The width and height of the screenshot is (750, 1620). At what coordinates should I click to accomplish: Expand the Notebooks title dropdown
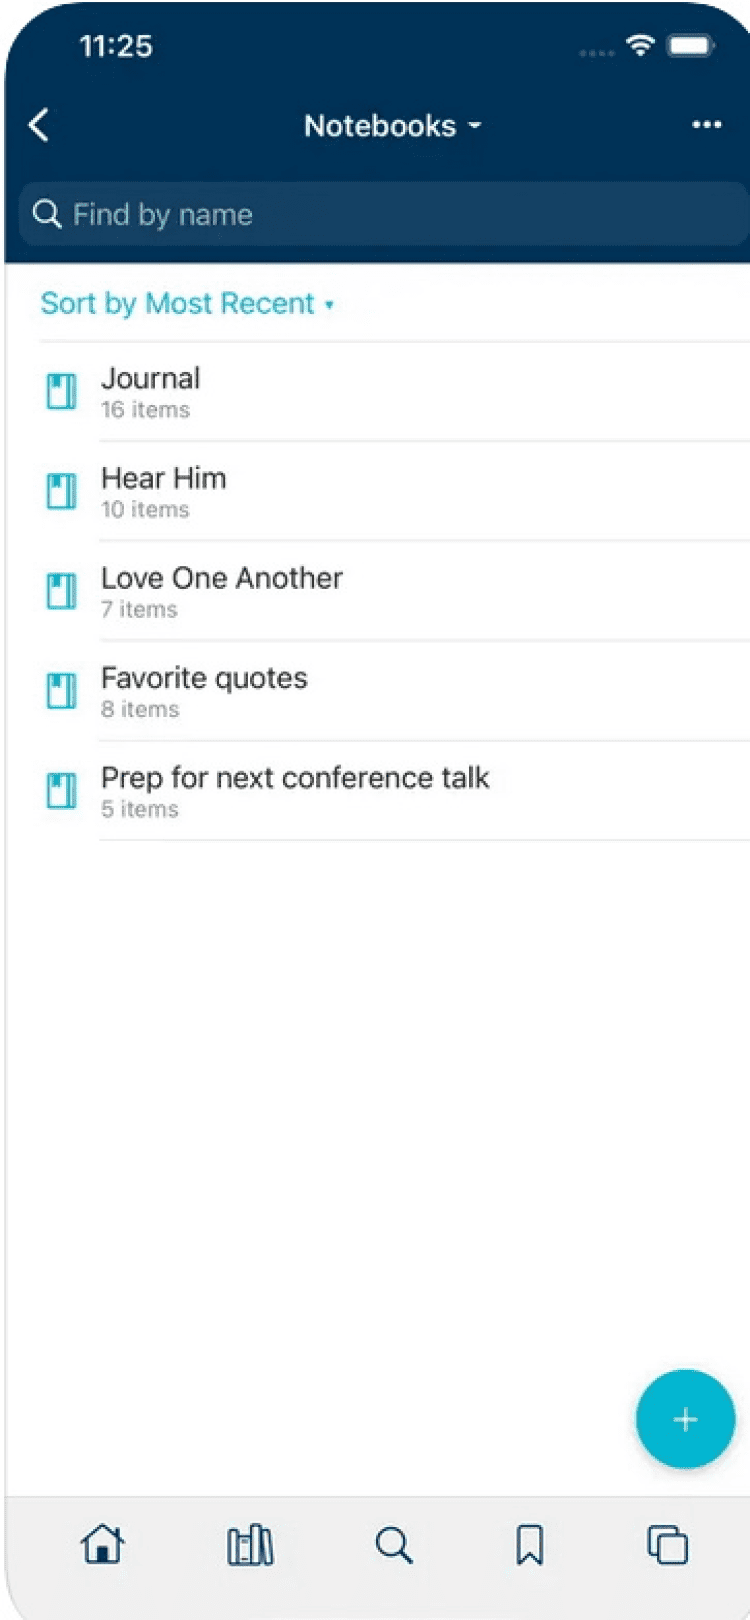pos(392,126)
